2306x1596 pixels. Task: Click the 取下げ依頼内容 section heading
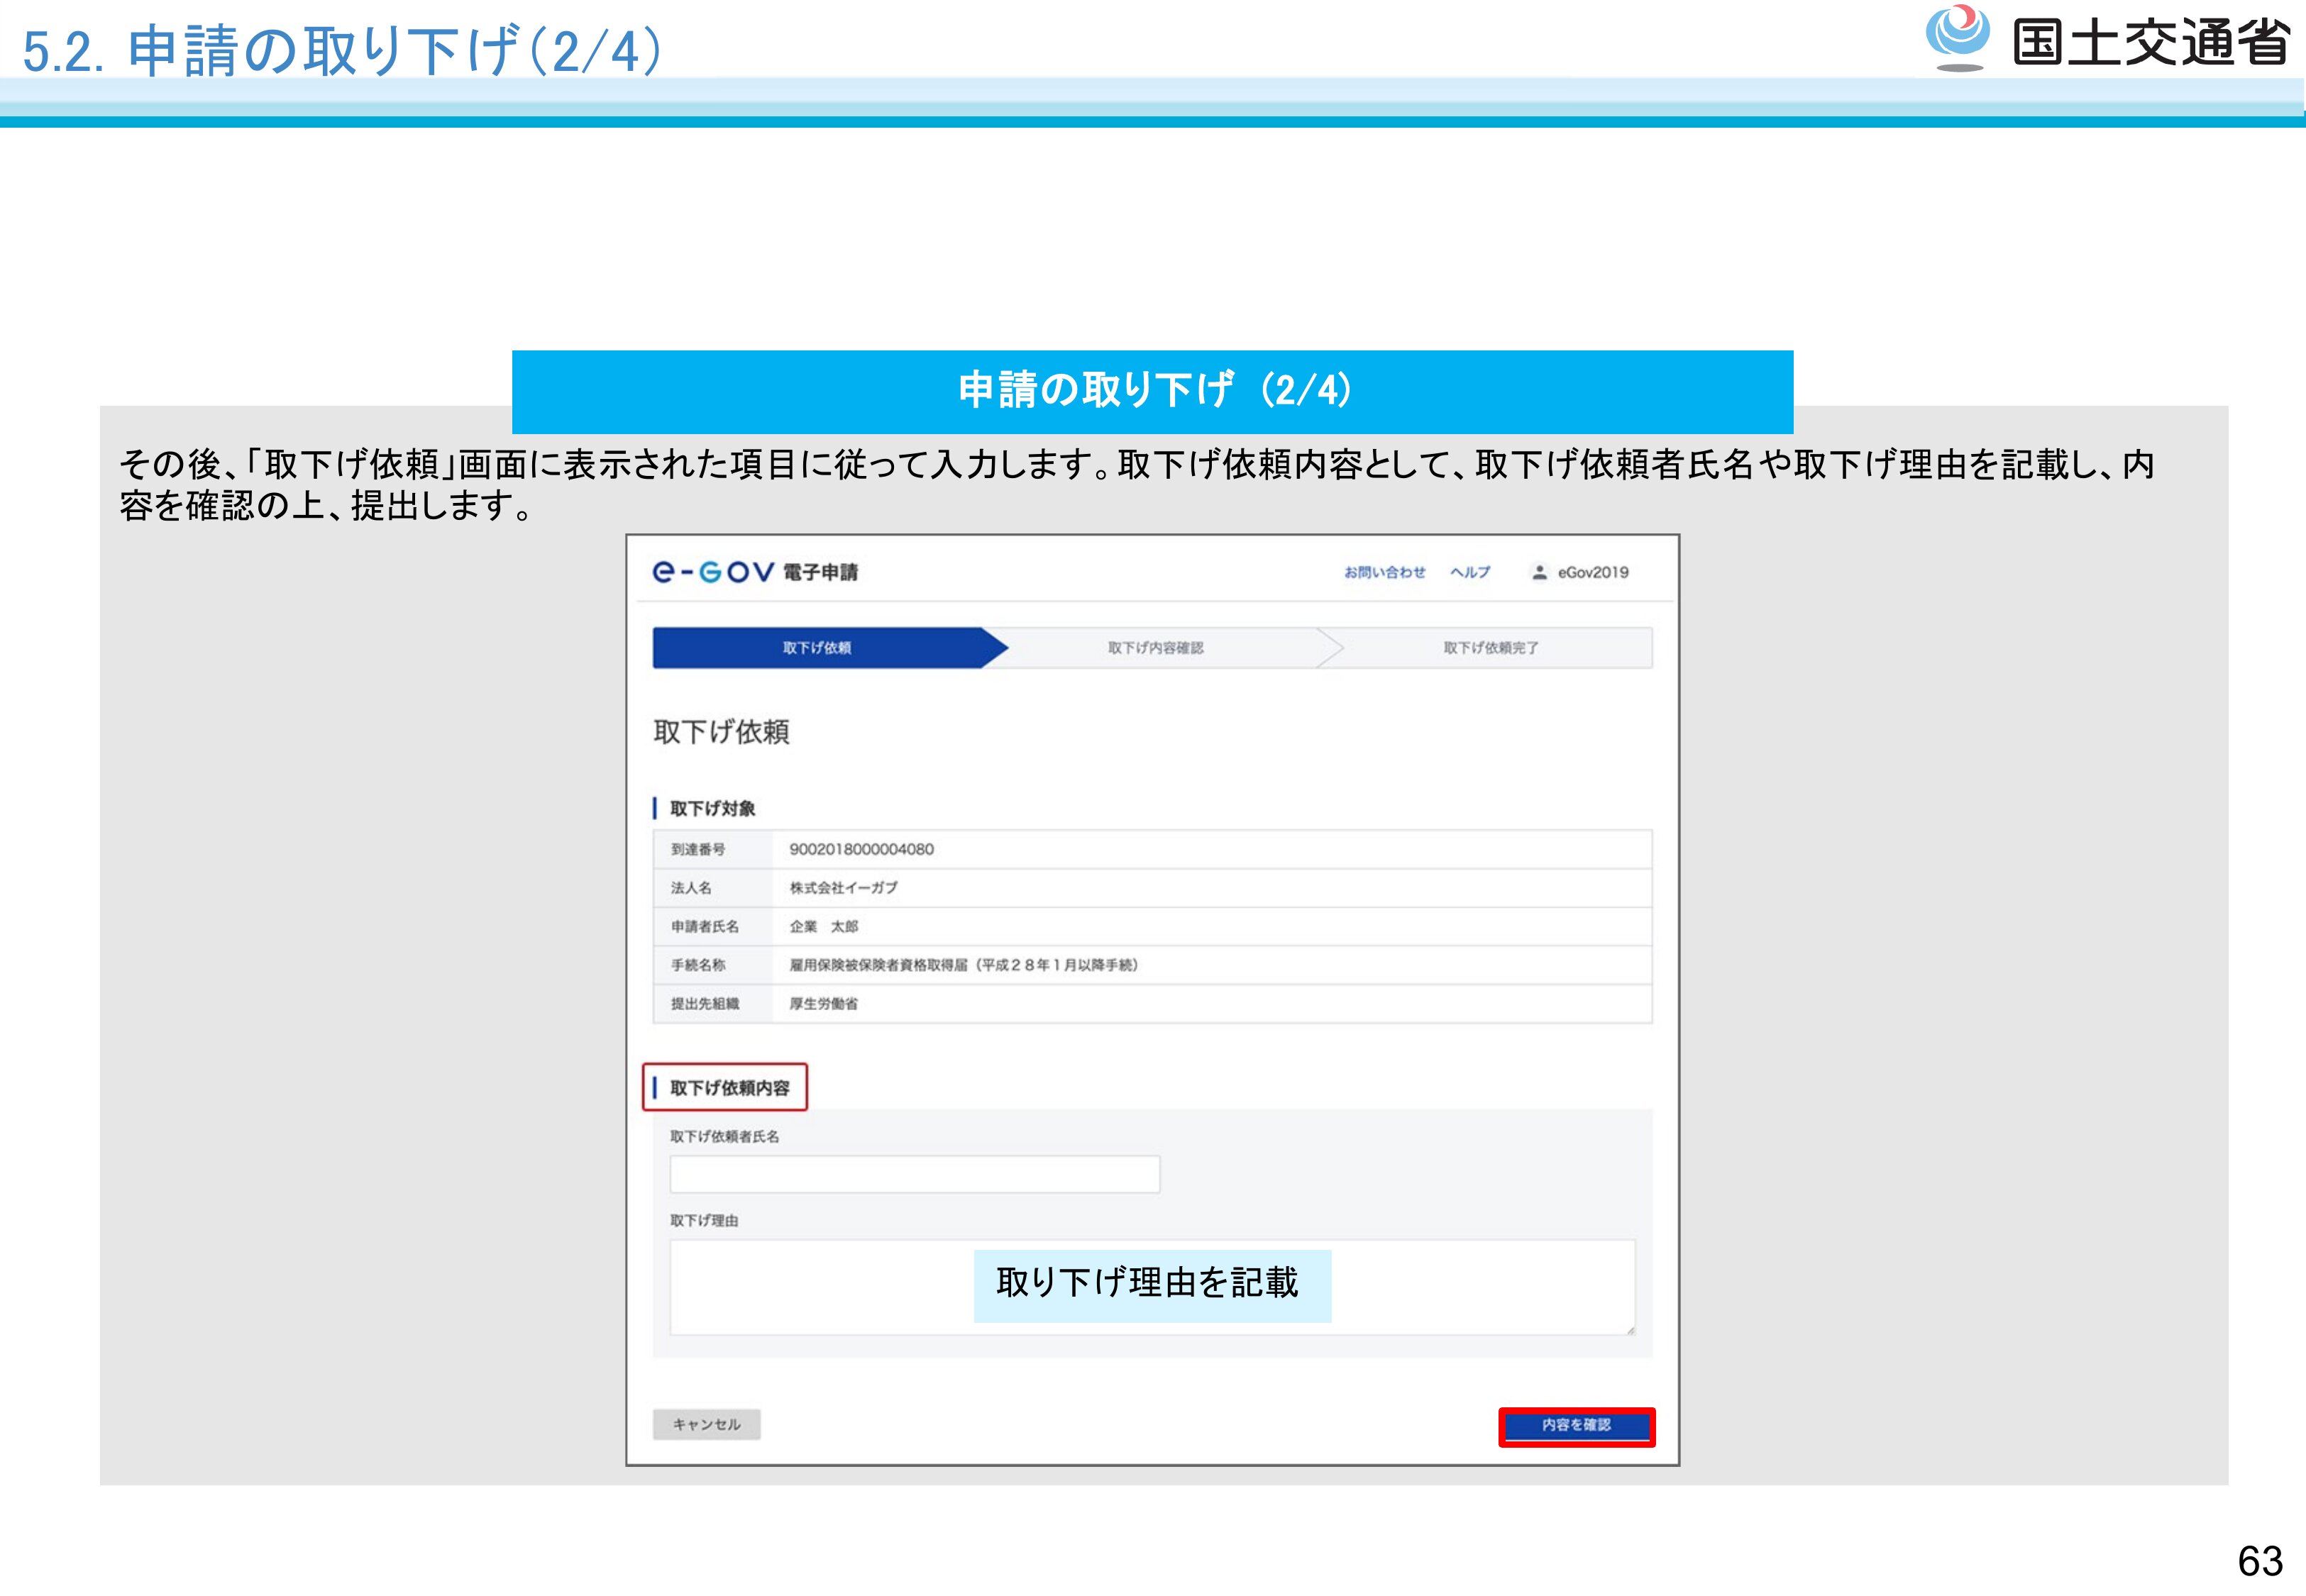pyautogui.click(x=728, y=1088)
